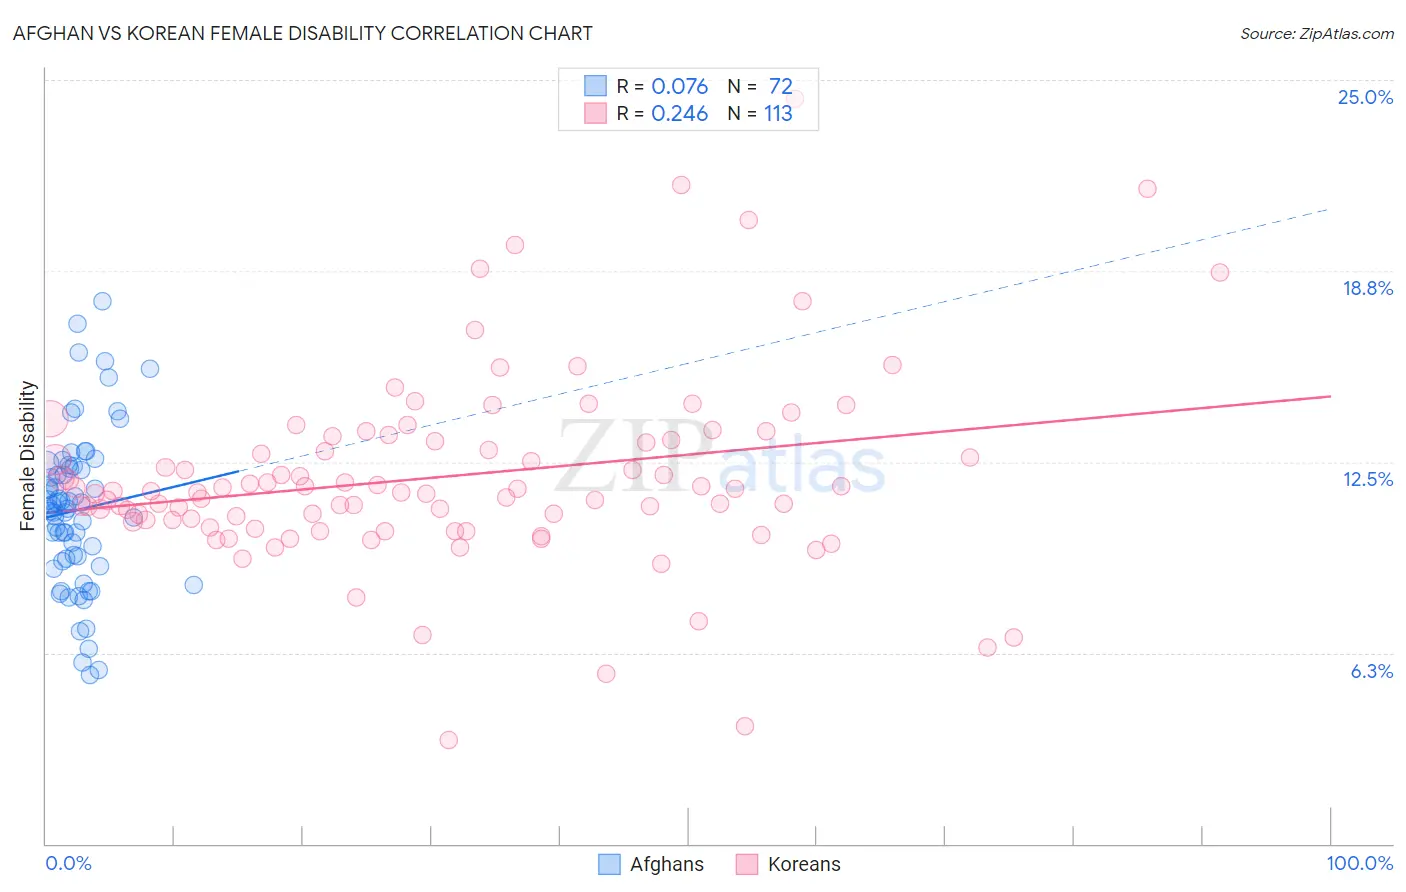Click the blue swatch beside R = 0.076
Screen dimensions: 1406x892
coord(595,86)
